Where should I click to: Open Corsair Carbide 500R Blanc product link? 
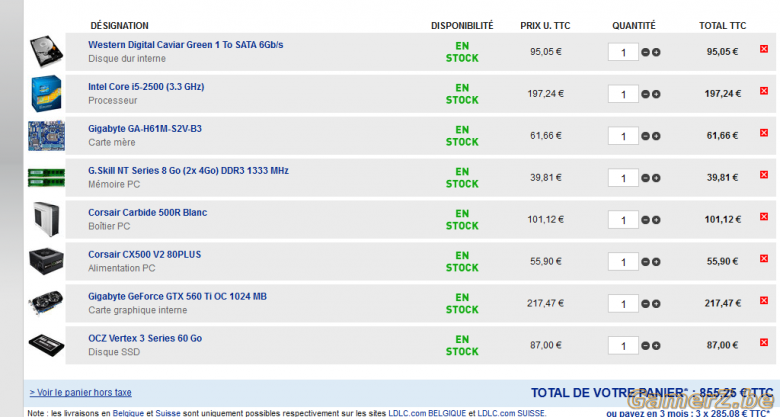[x=148, y=212]
